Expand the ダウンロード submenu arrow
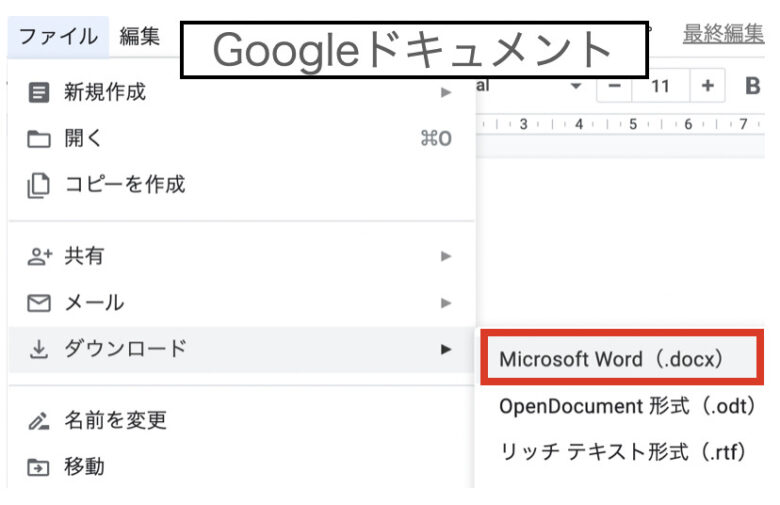 [x=446, y=349]
